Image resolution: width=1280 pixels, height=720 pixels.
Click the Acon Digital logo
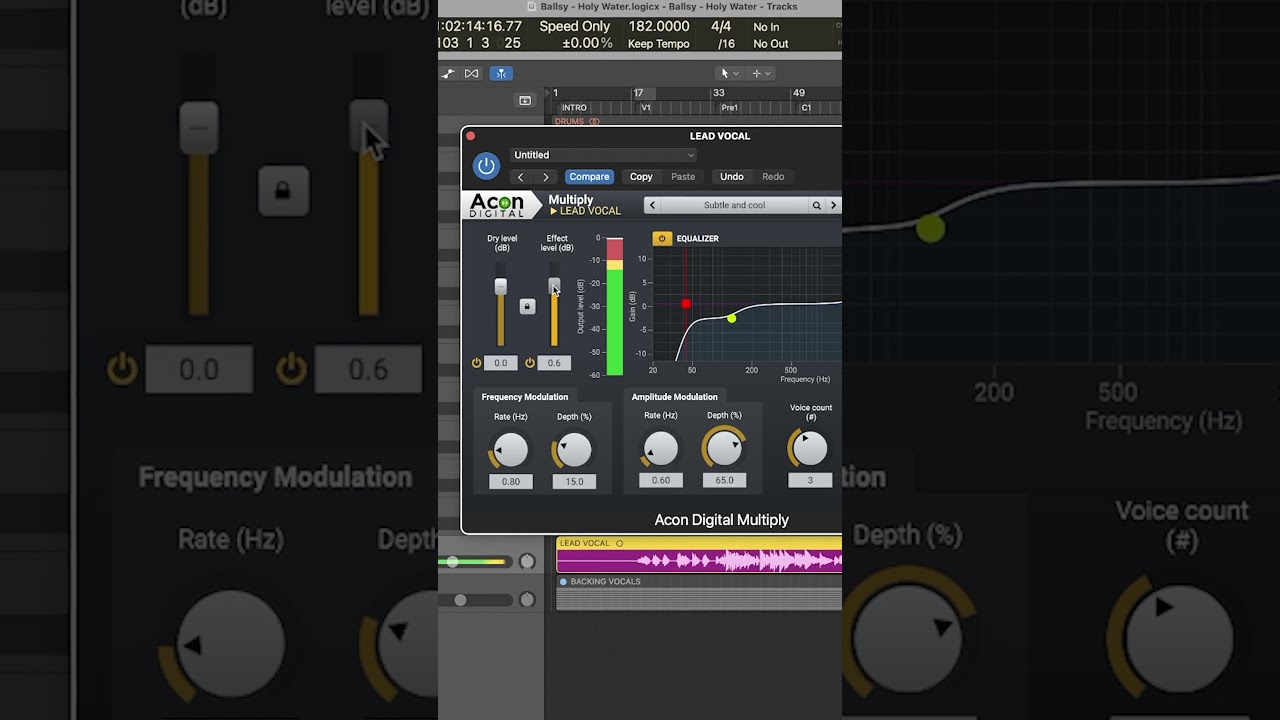pyautogui.click(x=497, y=205)
